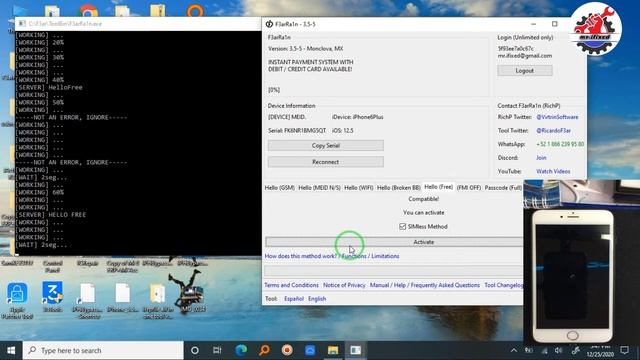Expand the hidden tray icons chevron

(513, 350)
